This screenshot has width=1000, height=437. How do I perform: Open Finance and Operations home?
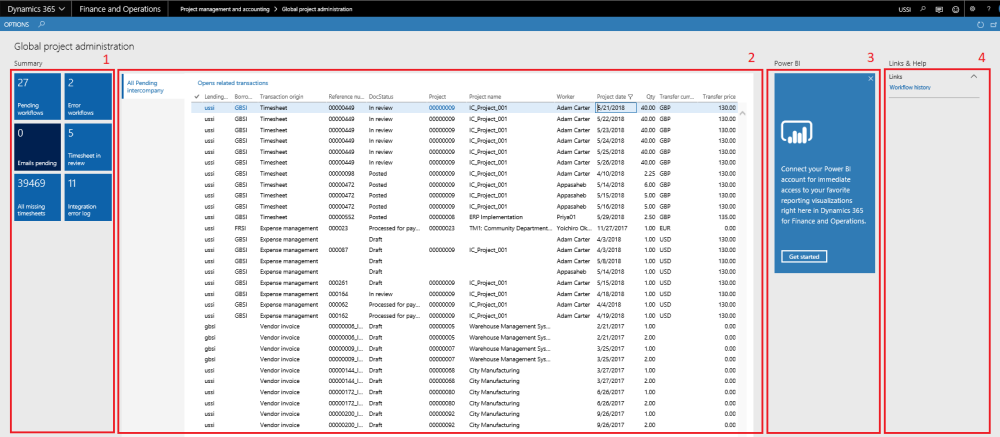pyautogui.click(x=120, y=10)
